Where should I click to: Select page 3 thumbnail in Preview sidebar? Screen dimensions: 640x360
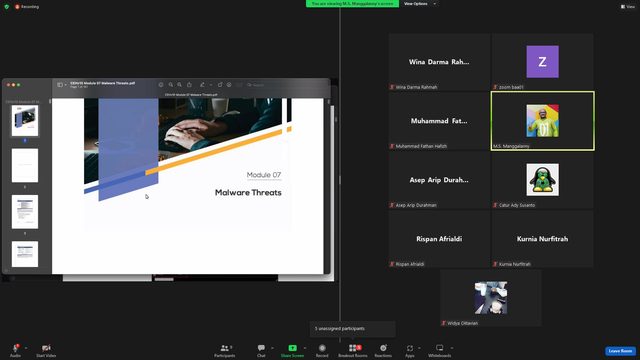[x=25, y=212]
